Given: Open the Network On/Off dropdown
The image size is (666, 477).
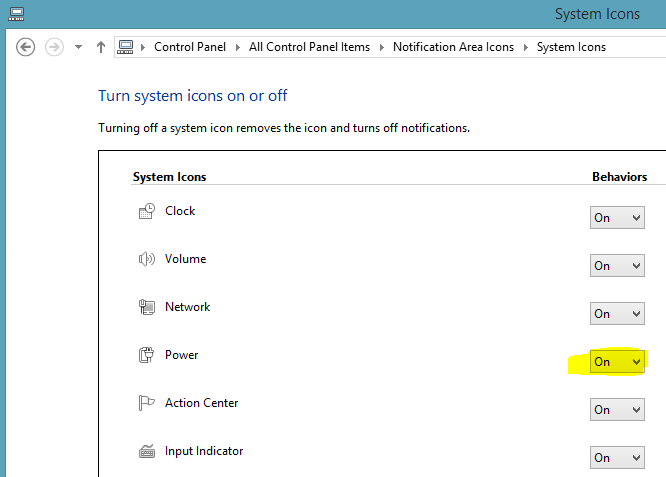Looking at the screenshot, I should click(617, 313).
